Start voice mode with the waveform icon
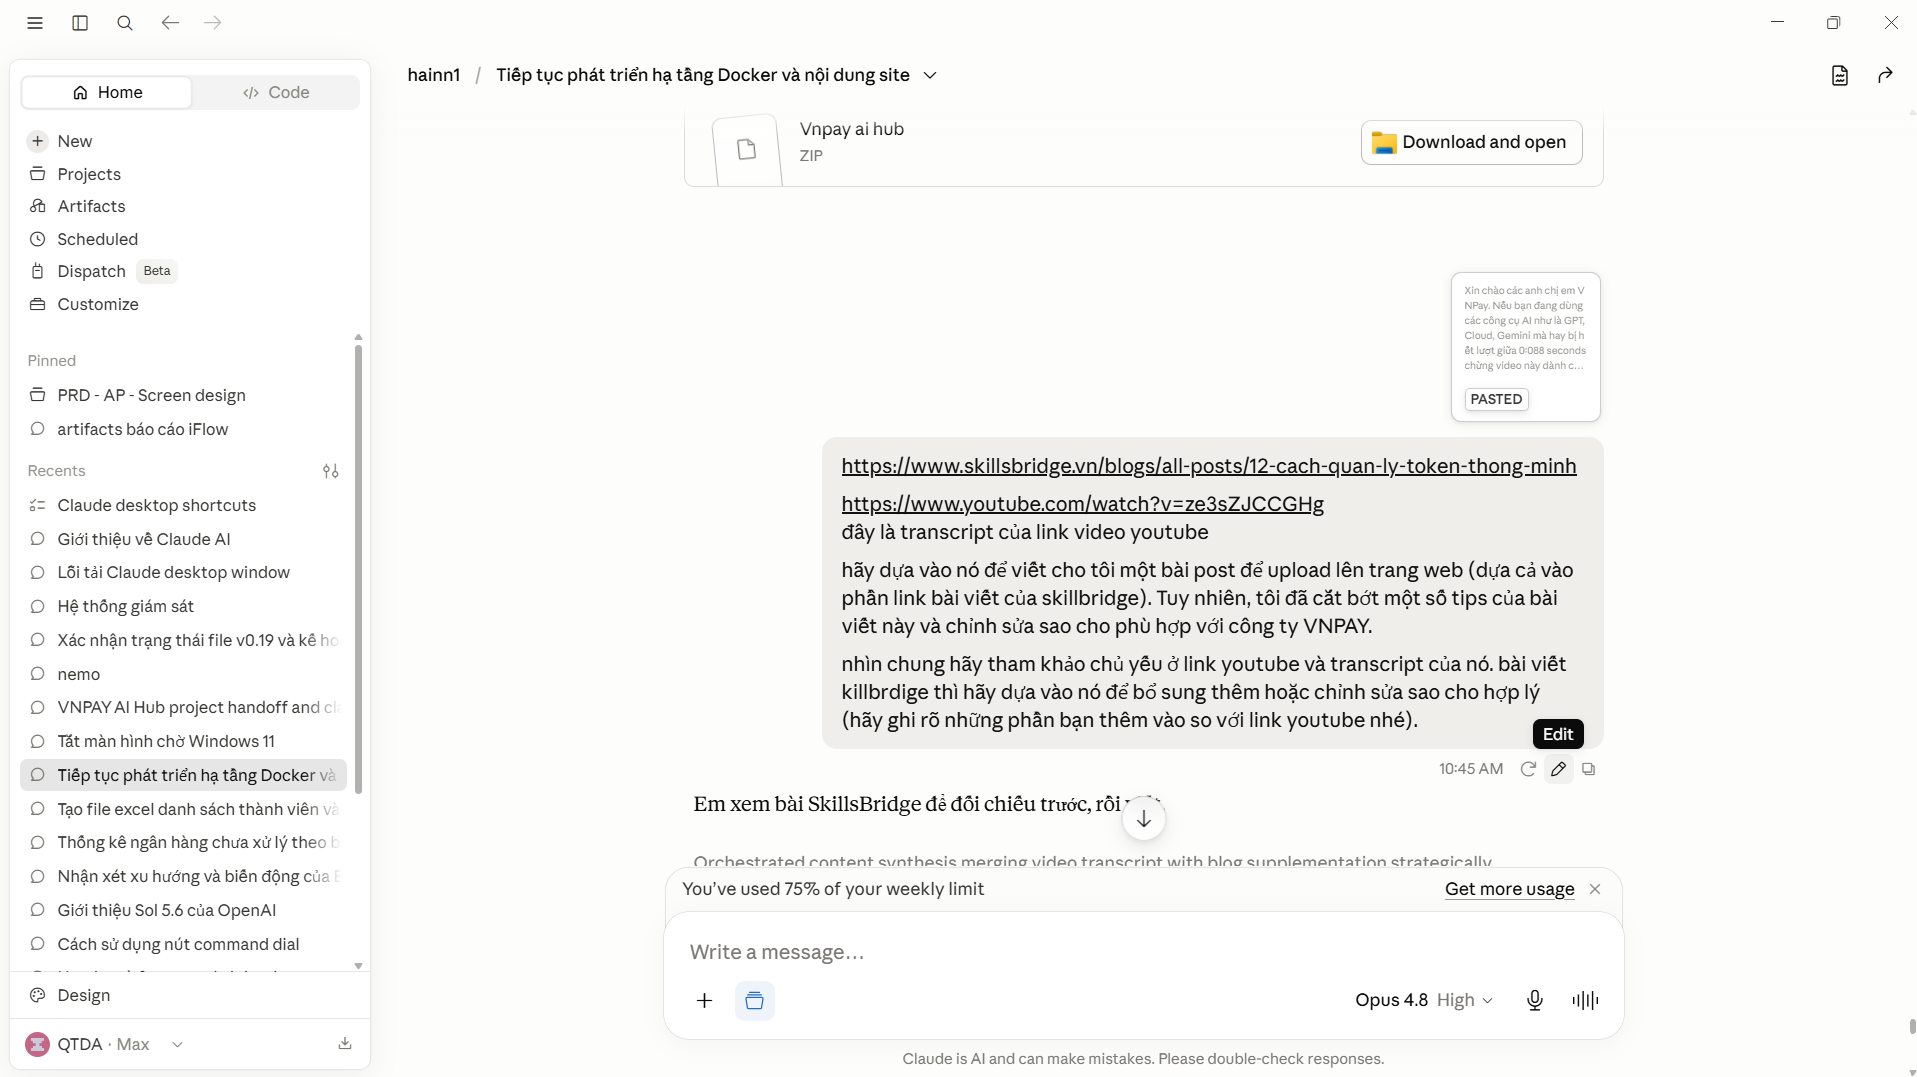This screenshot has height=1077, width=1917. click(x=1585, y=1000)
